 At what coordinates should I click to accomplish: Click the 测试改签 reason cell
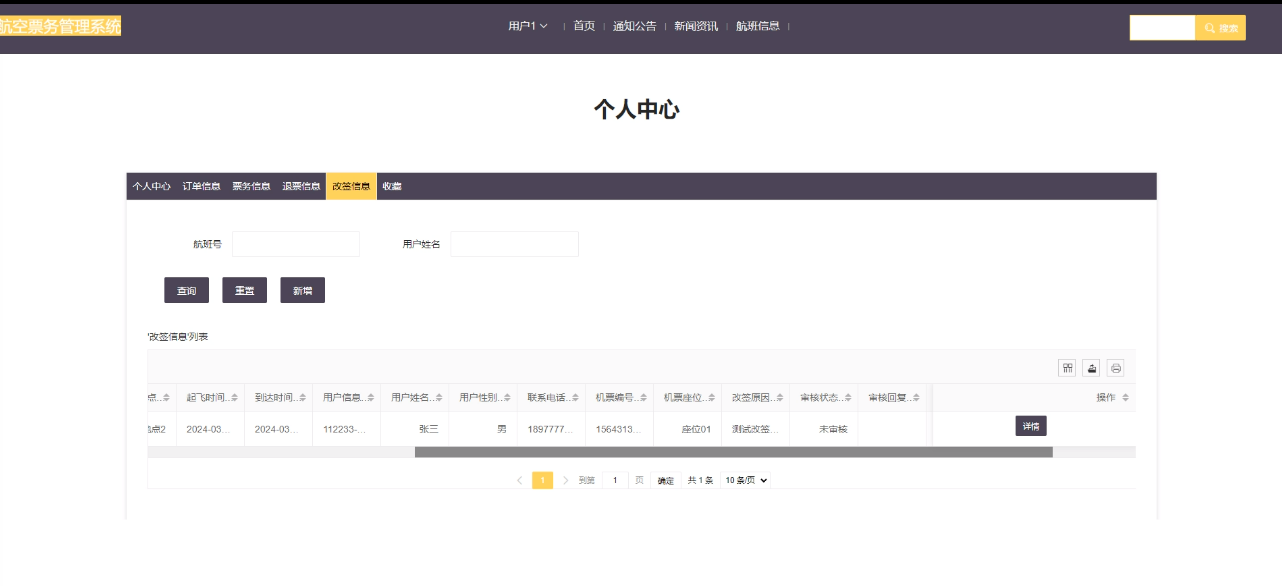point(755,429)
